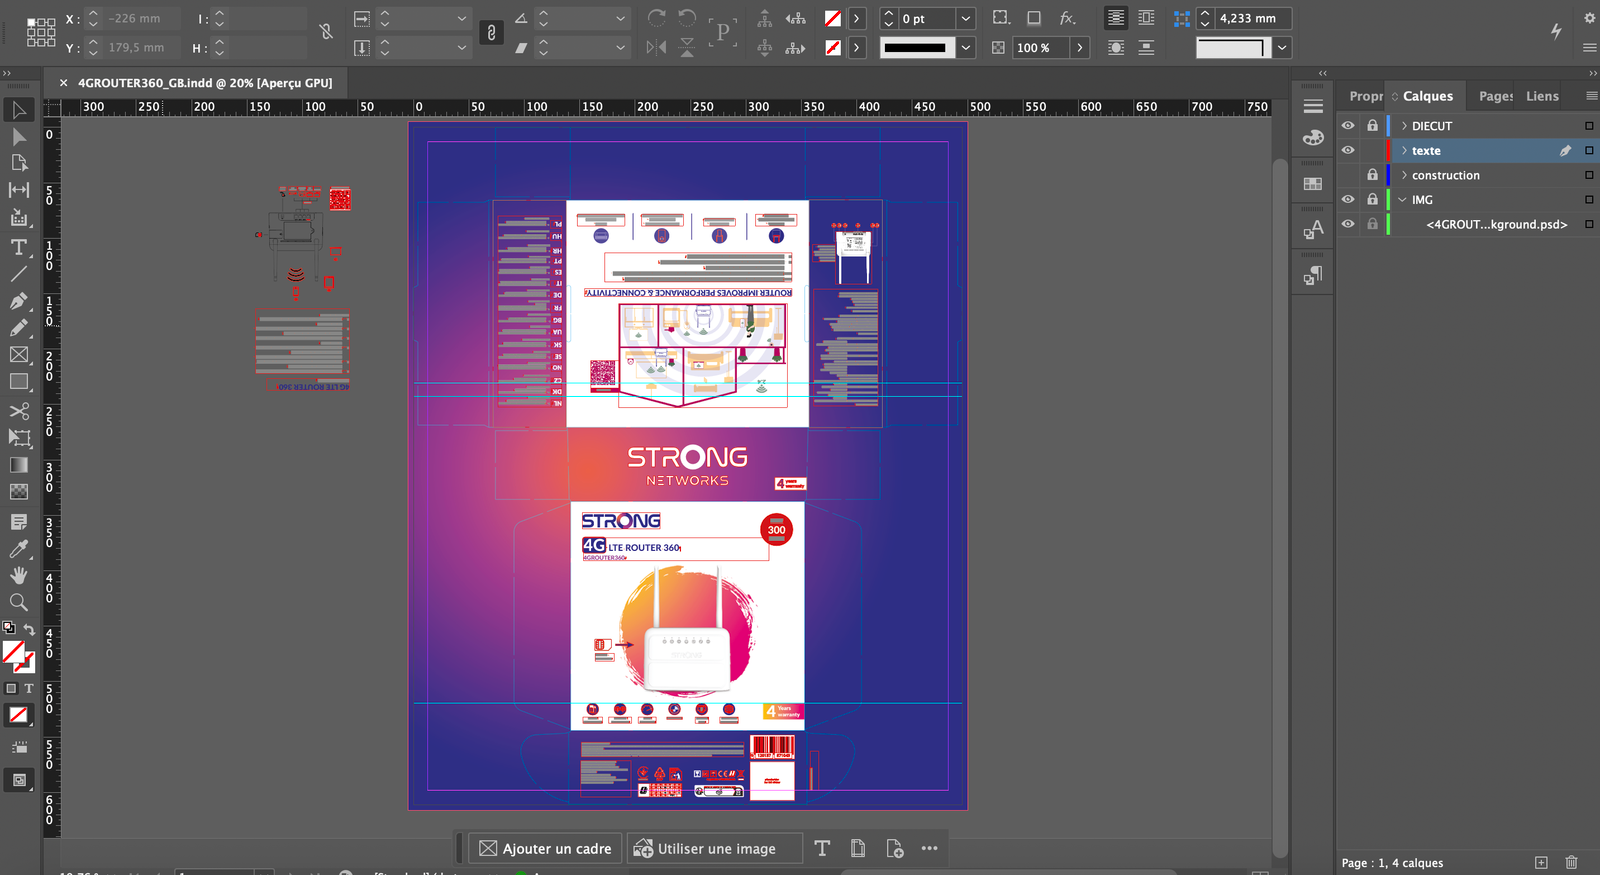Collapse the IMG layer
The width and height of the screenshot is (1600, 875).
click(1403, 200)
